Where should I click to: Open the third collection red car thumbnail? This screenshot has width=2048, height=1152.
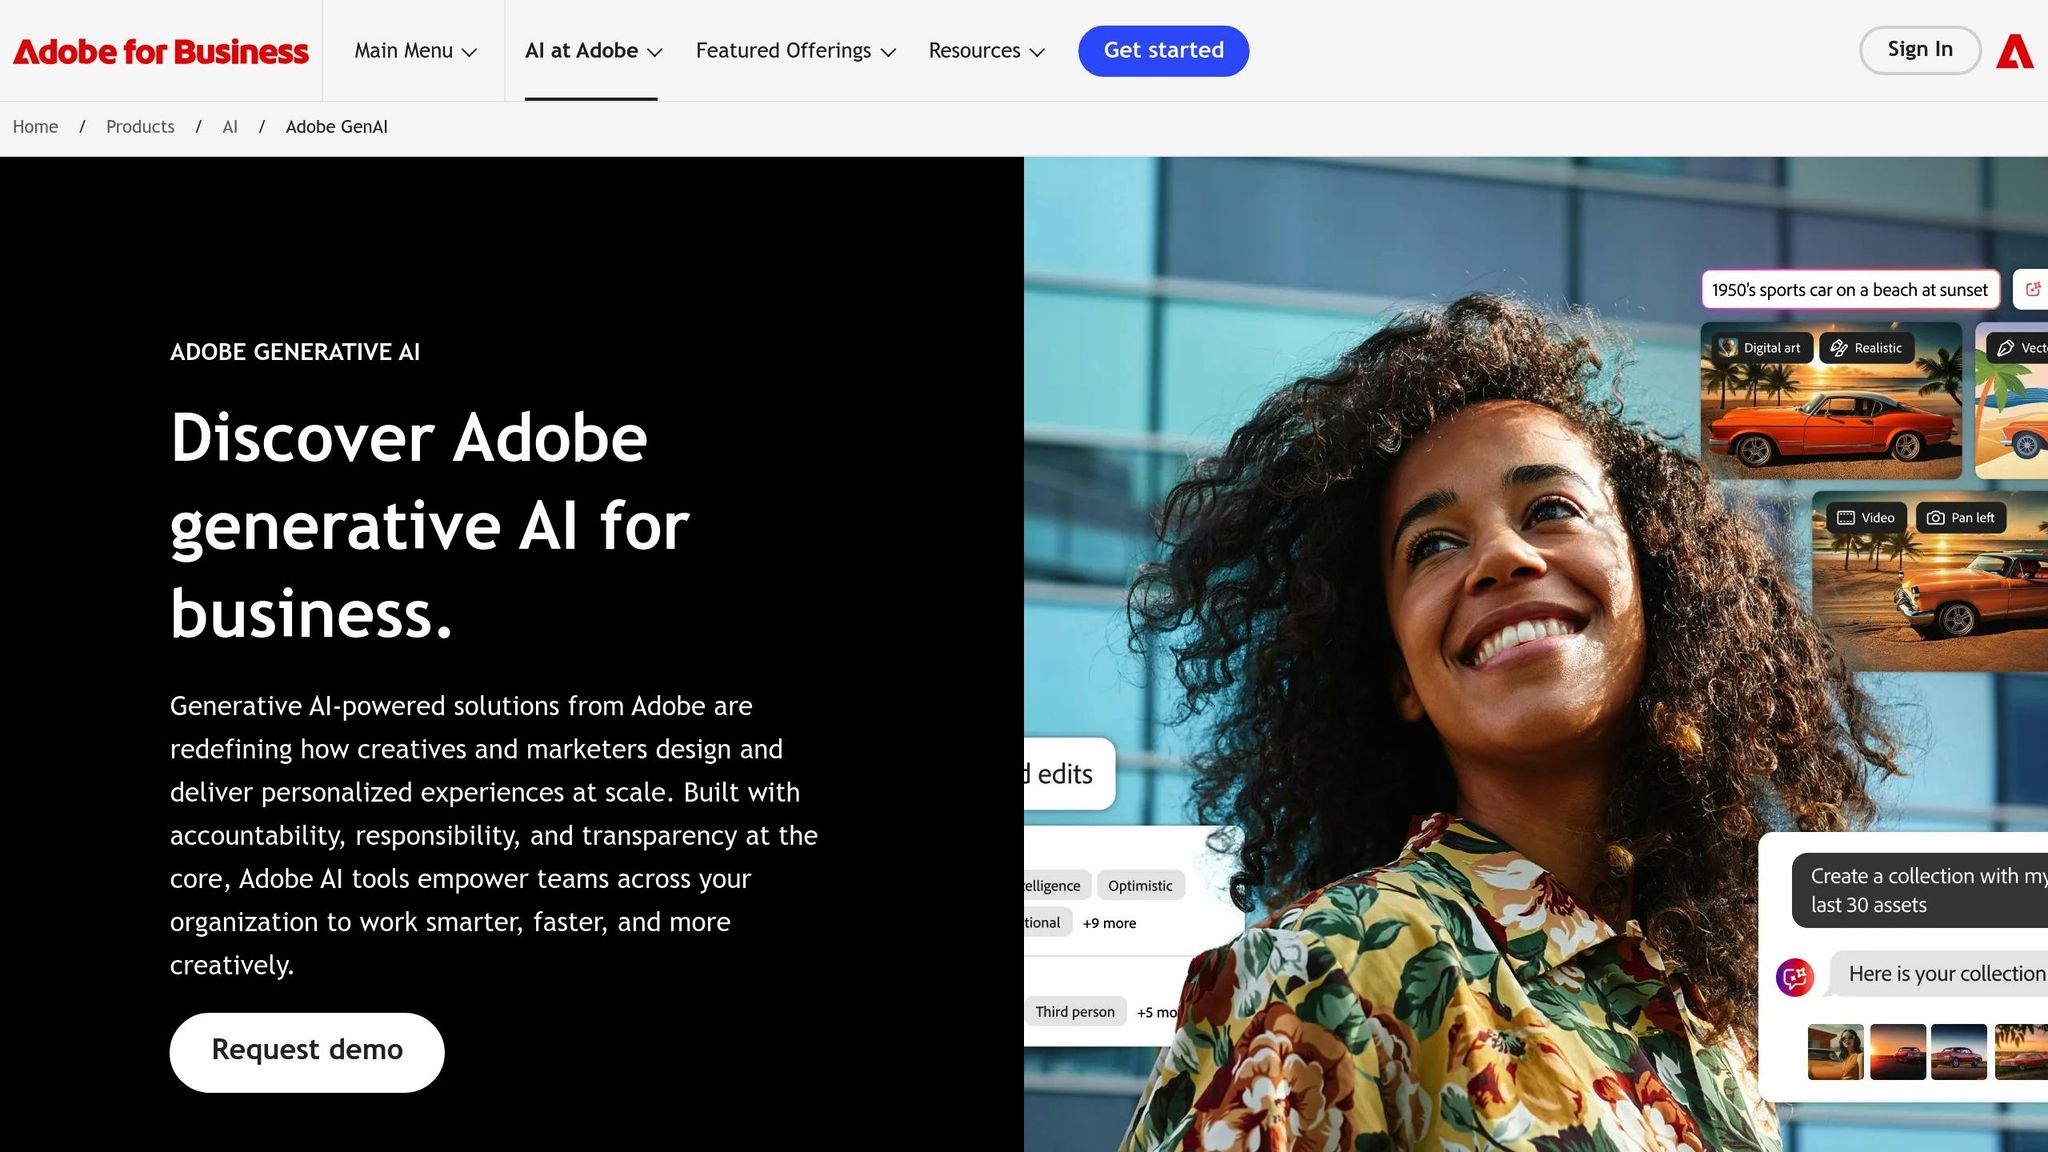(1959, 1052)
